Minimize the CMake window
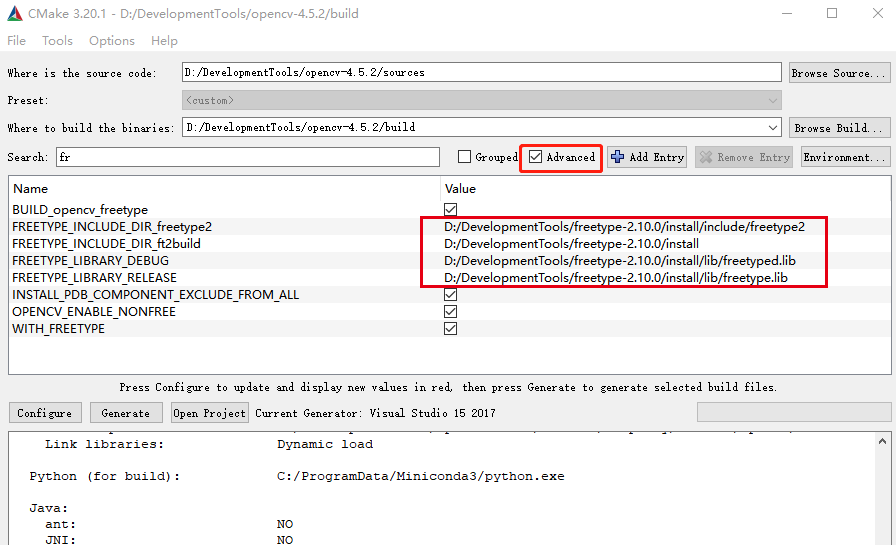 point(787,13)
